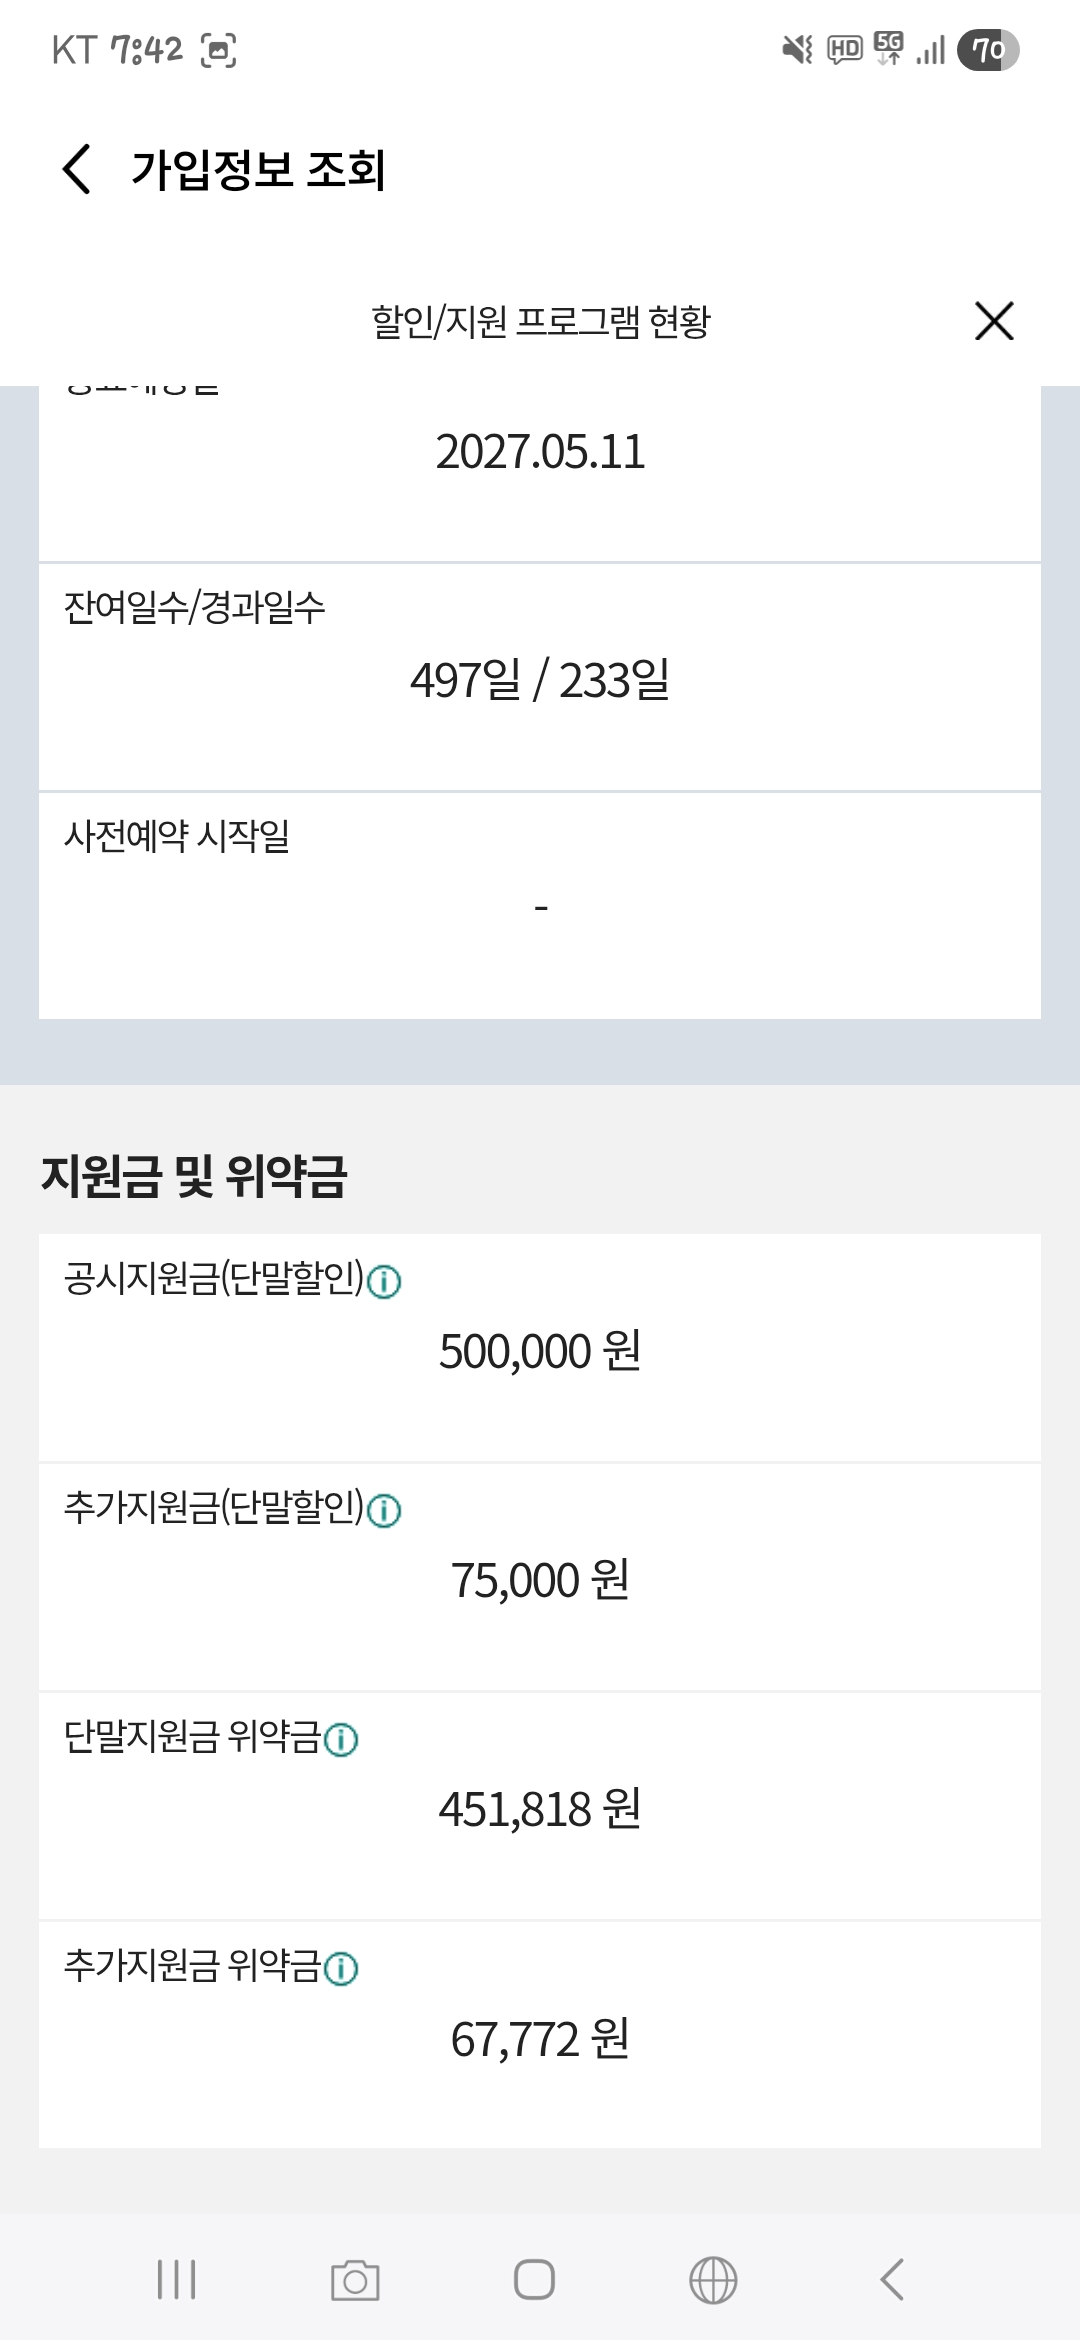Tap the battery indicator in status bar
1080x2340 pixels.
(x=988, y=50)
